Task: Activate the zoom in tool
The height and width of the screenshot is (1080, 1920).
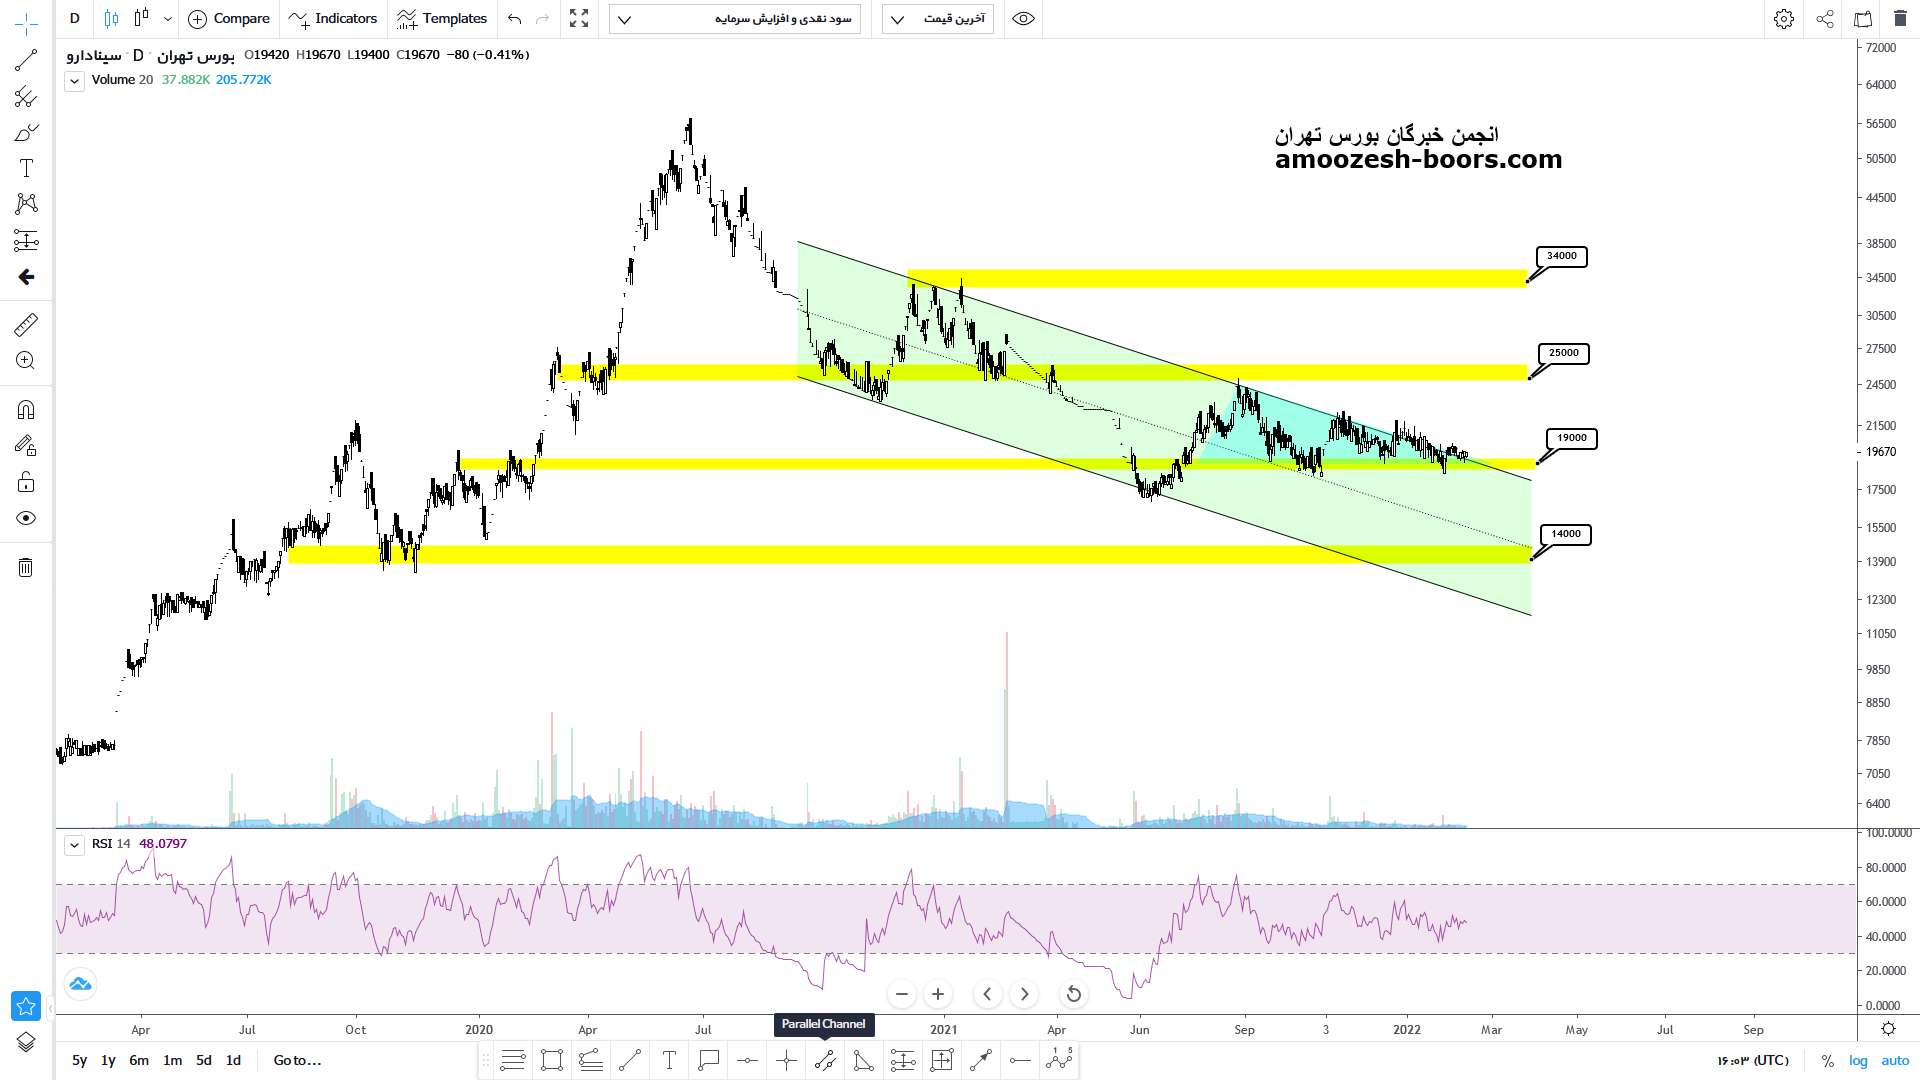Action: pyautogui.click(x=26, y=361)
